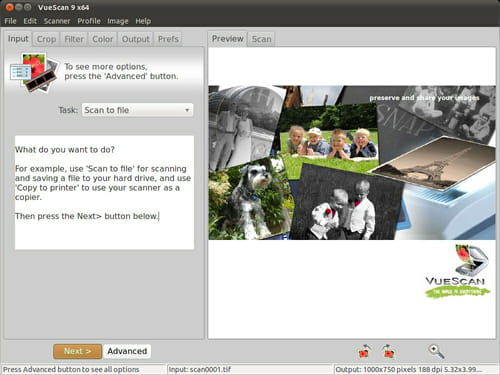
Task: Click the rotate left strawberry icon
Action: [364, 351]
